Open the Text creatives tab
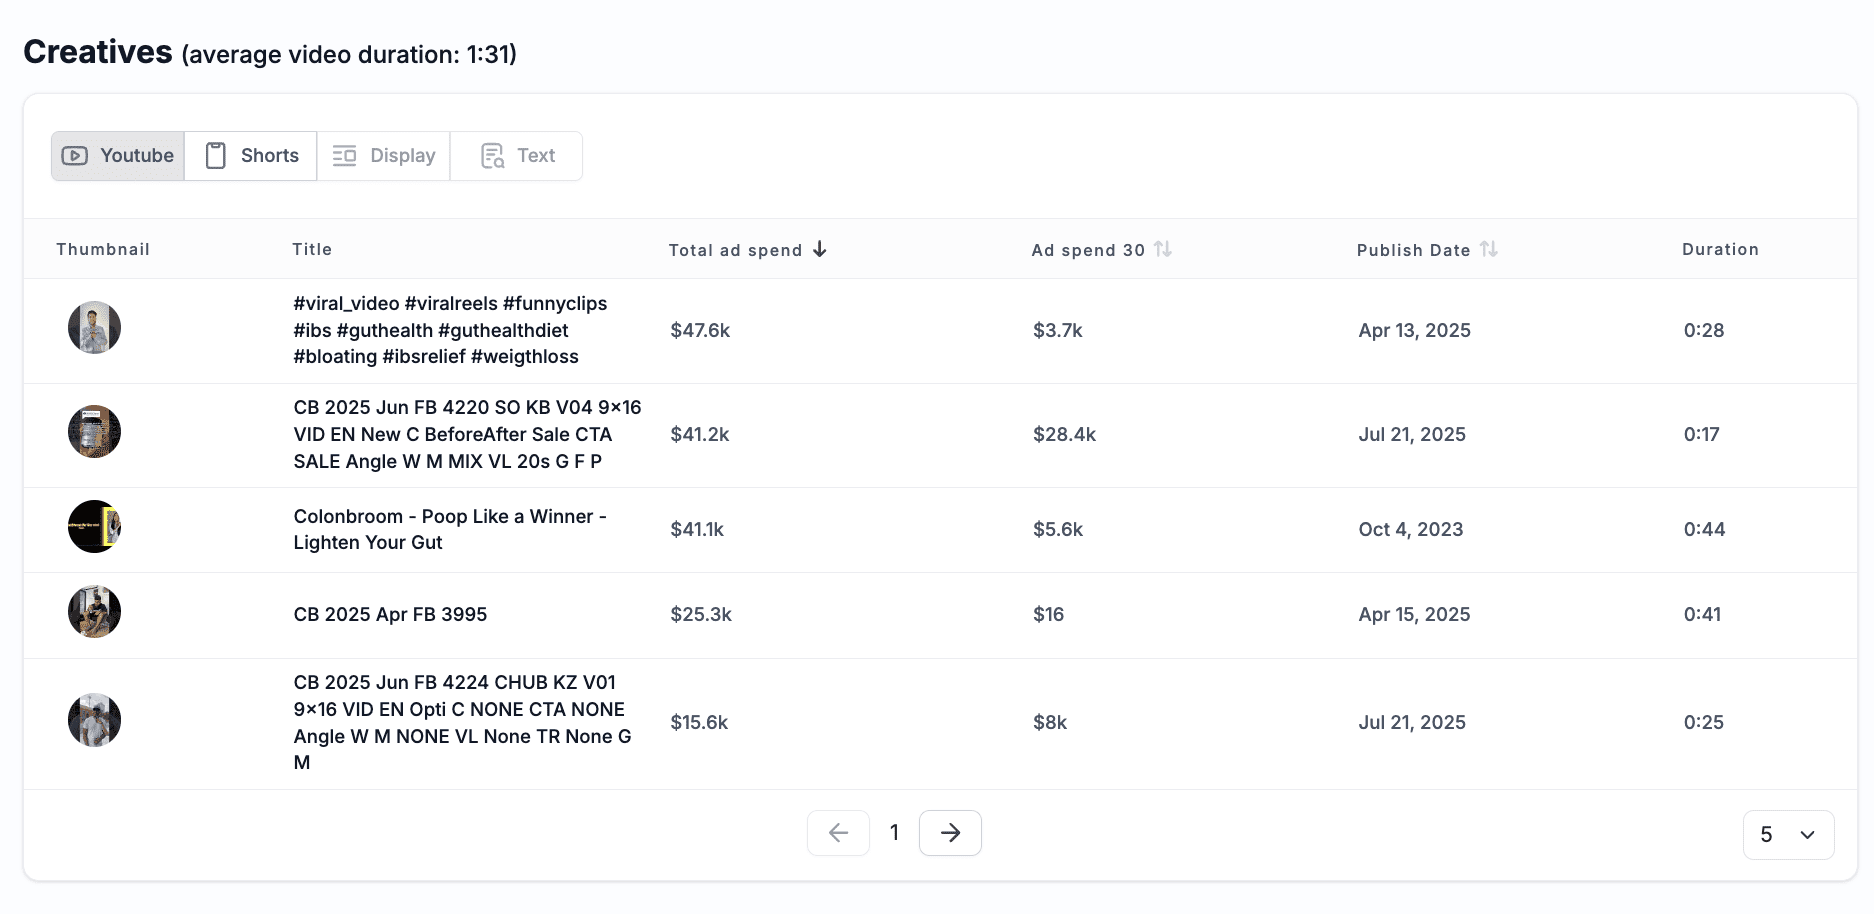Screen dimensions: 1874x914 (x=517, y=156)
